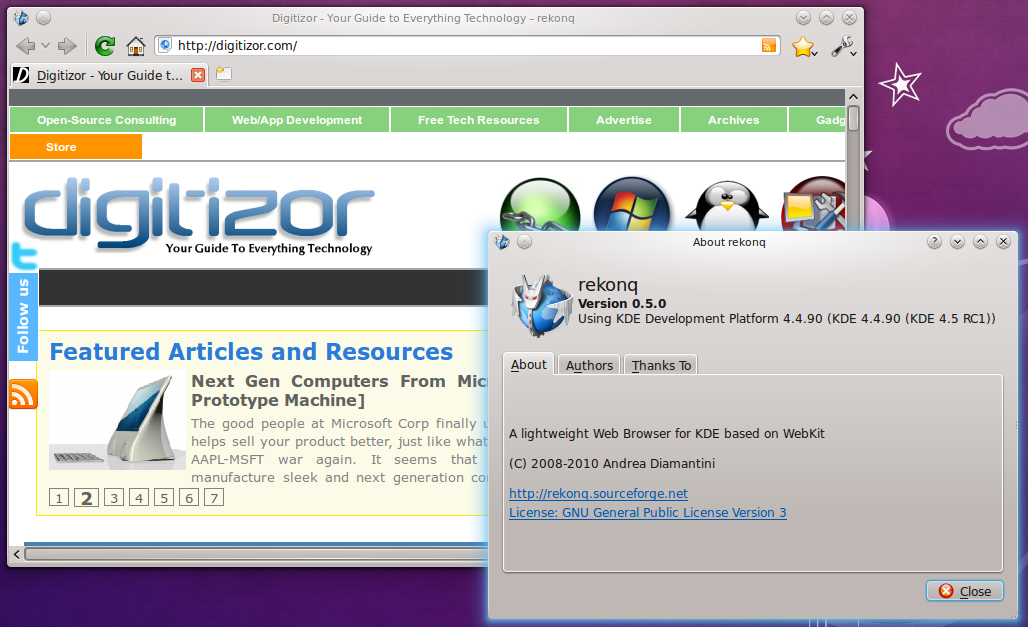The width and height of the screenshot is (1028, 627).
Task: Switch to the Thanks To tab
Action: click(x=661, y=365)
